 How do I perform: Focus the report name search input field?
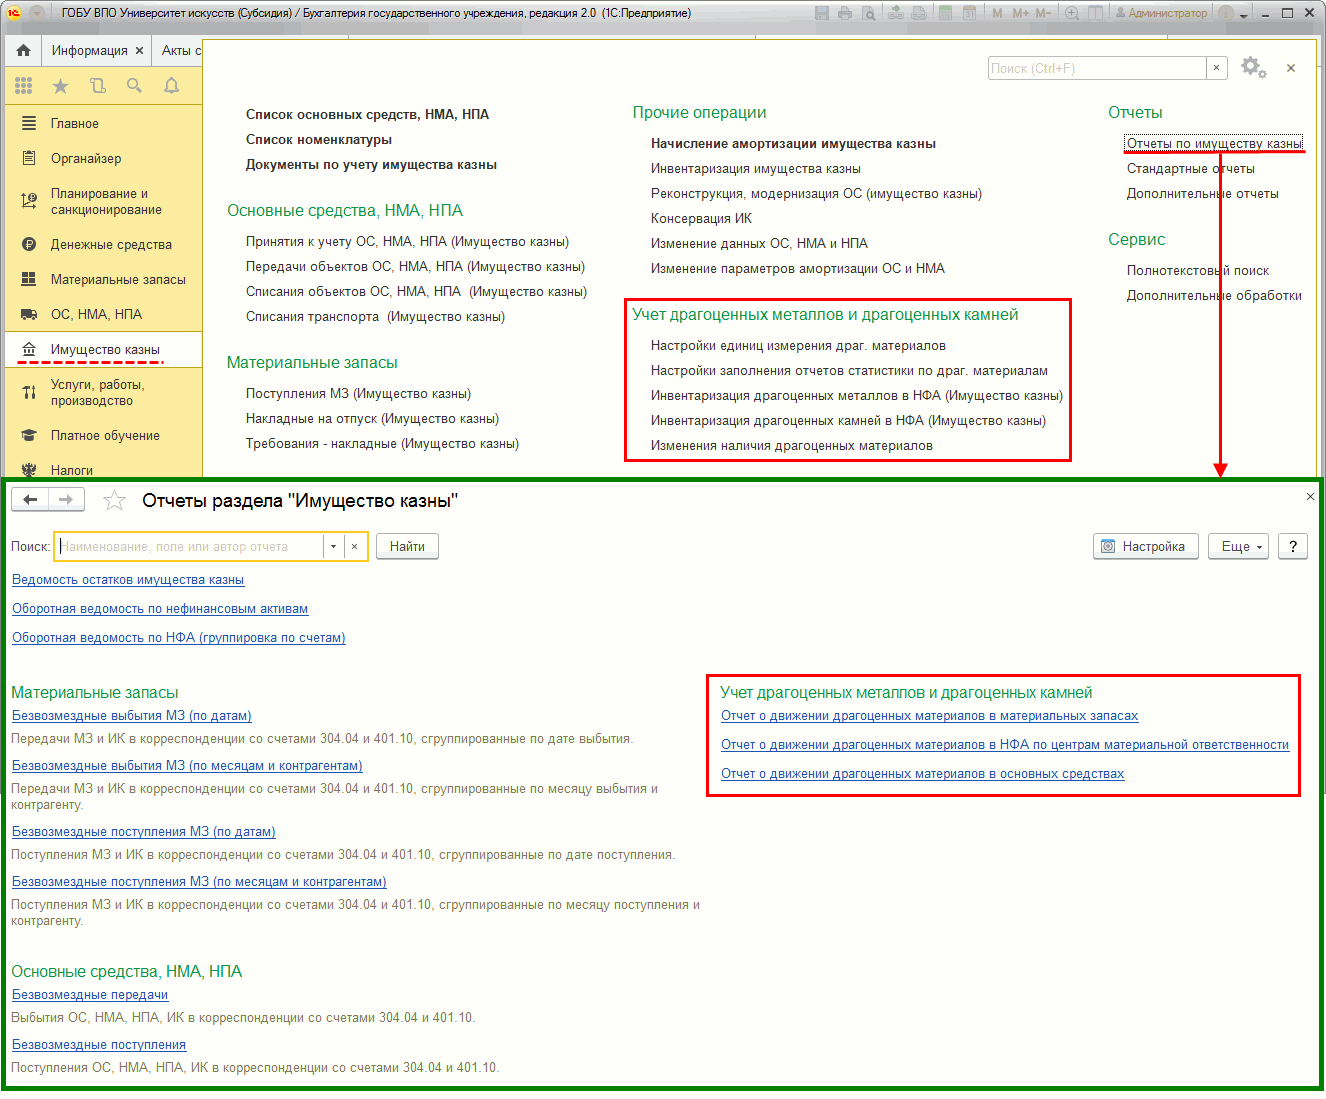coord(189,547)
